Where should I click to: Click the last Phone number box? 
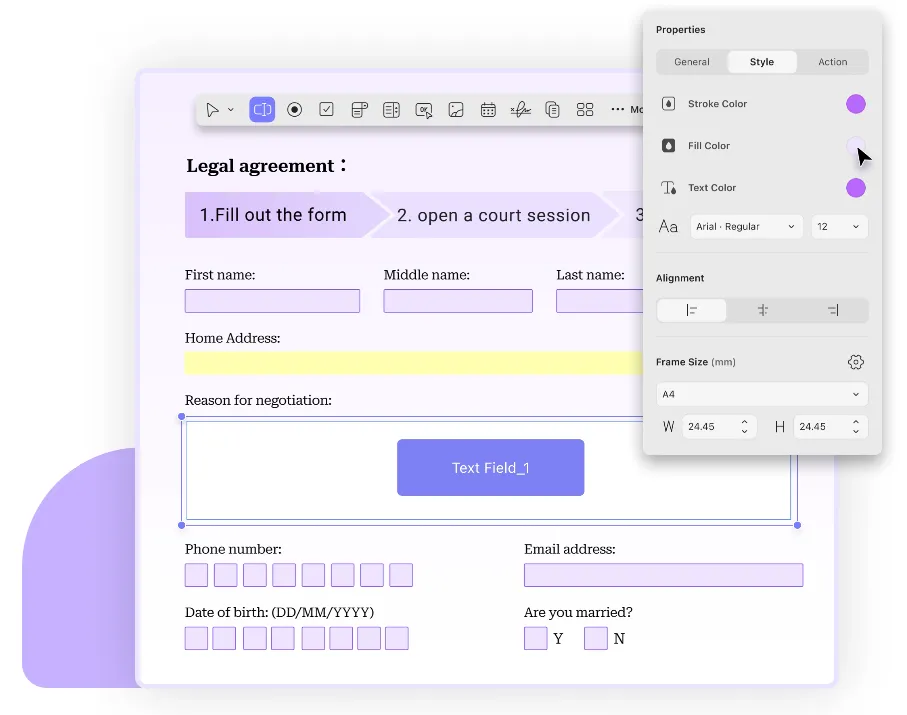pyautogui.click(x=401, y=575)
